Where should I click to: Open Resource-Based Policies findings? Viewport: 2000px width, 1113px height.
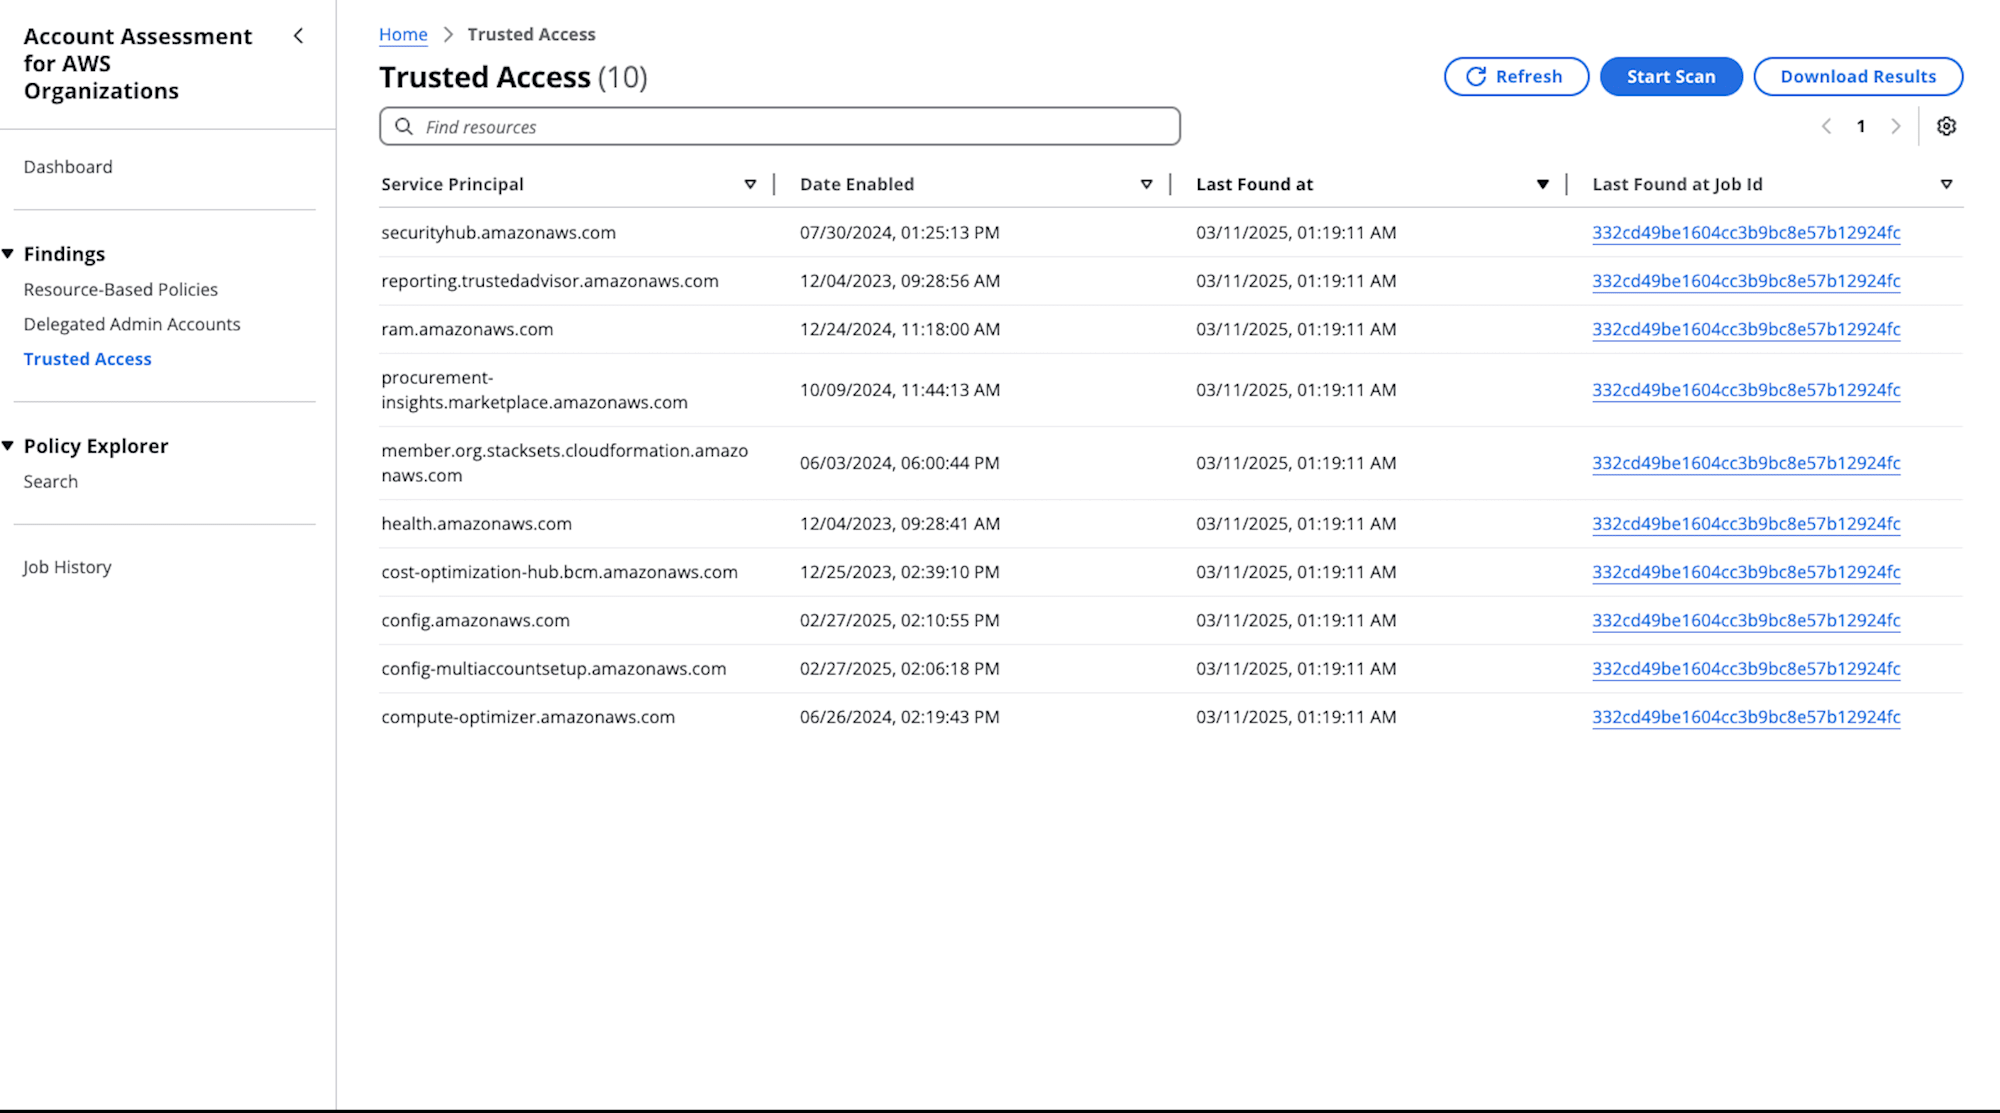point(121,289)
